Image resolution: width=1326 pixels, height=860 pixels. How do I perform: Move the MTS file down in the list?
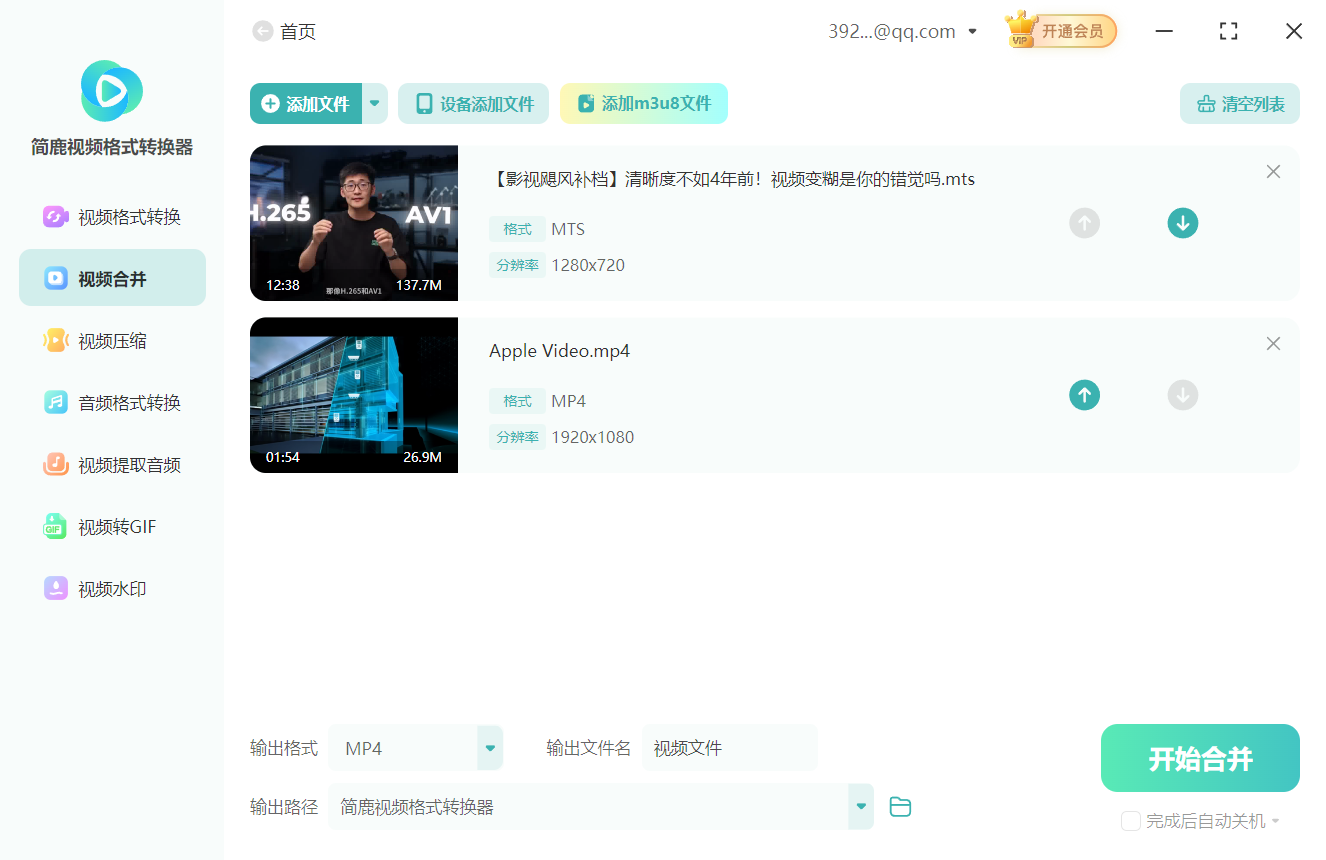pos(1182,223)
